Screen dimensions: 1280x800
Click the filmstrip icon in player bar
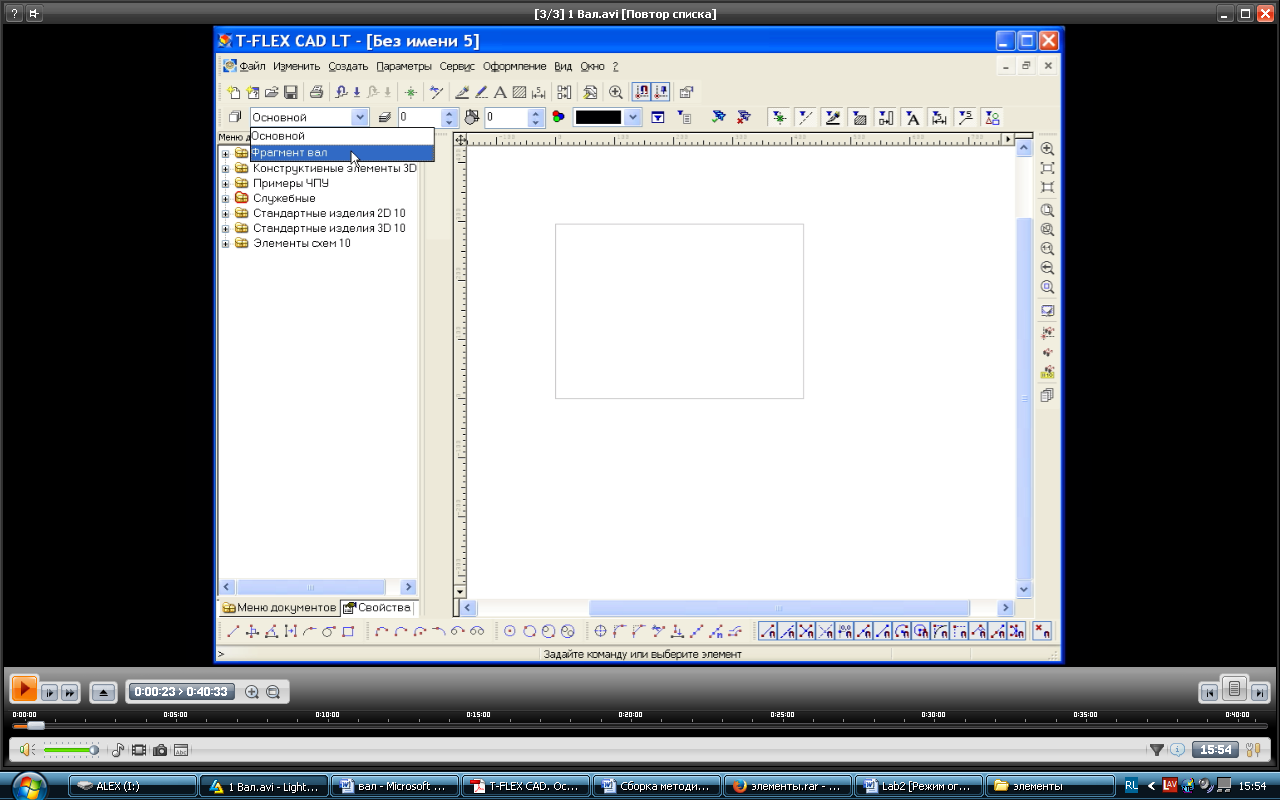[139, 750]
